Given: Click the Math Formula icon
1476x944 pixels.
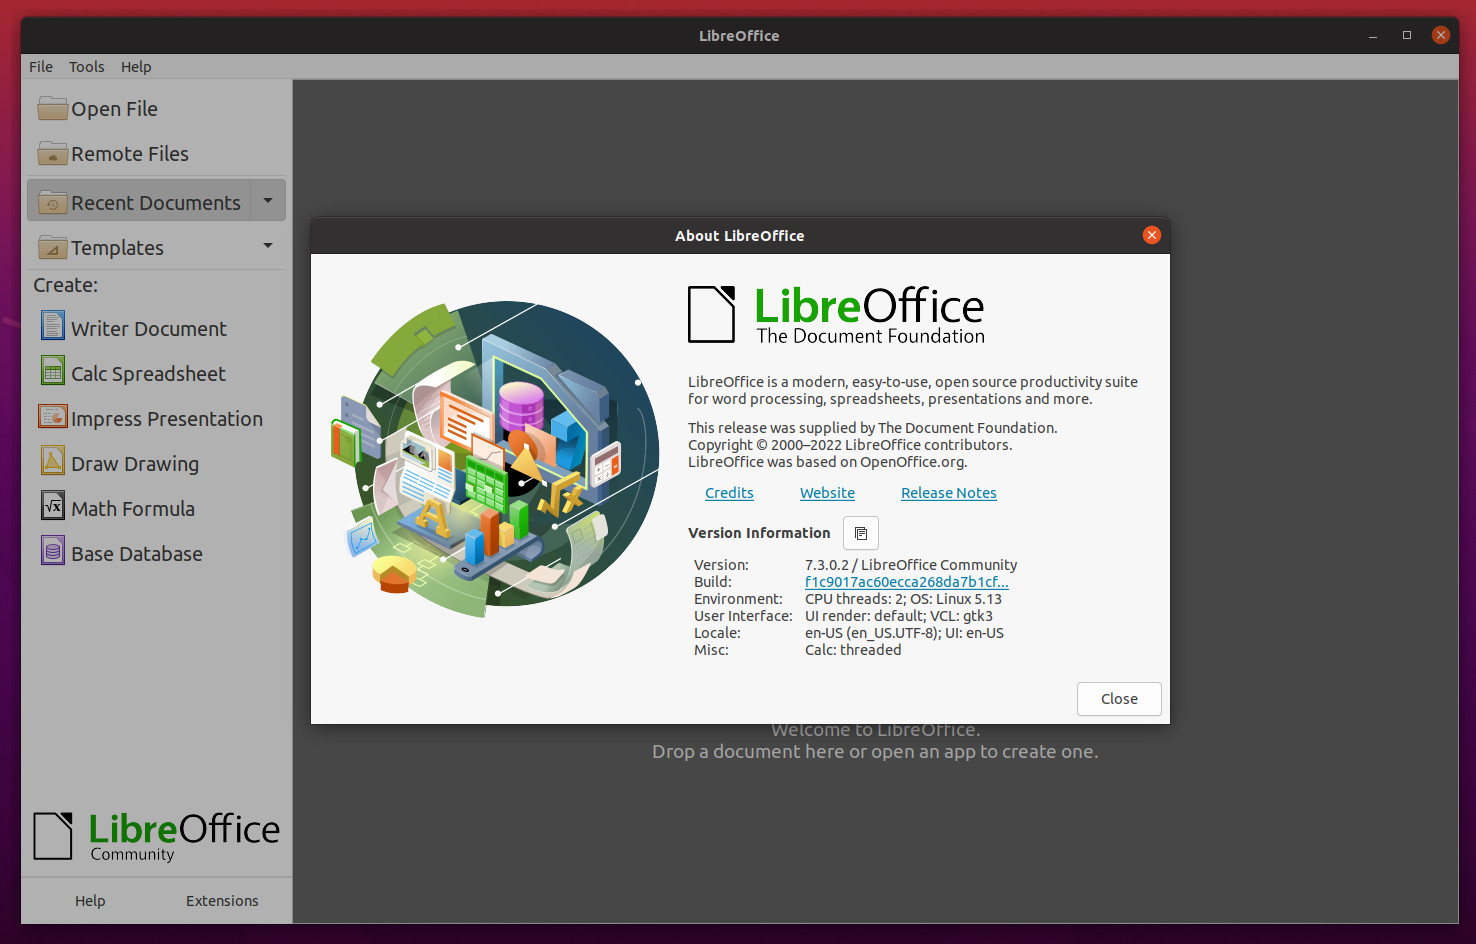Looking at the screenshot, I should pyautogui.click(x=53, y=505).
